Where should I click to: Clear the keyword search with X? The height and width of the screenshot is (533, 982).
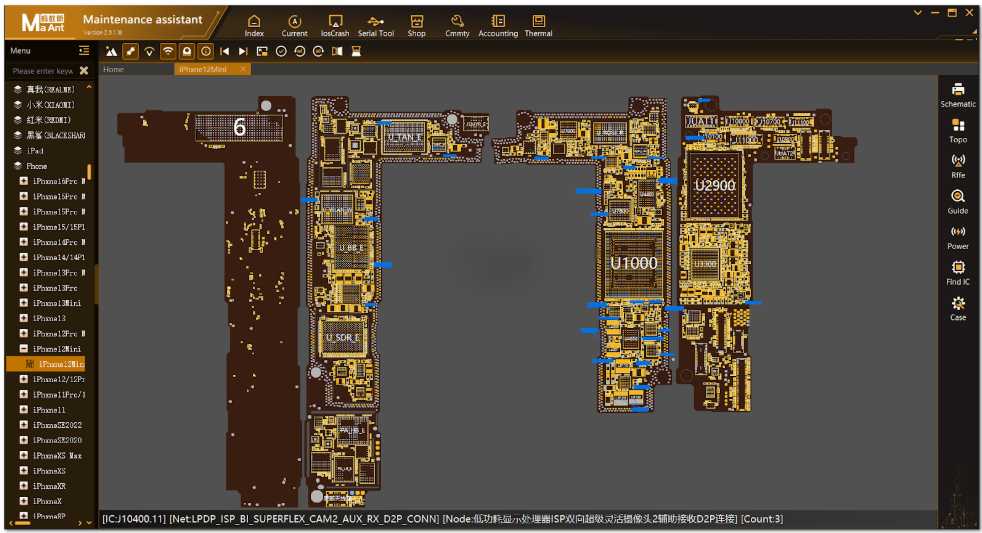point(84,71)
